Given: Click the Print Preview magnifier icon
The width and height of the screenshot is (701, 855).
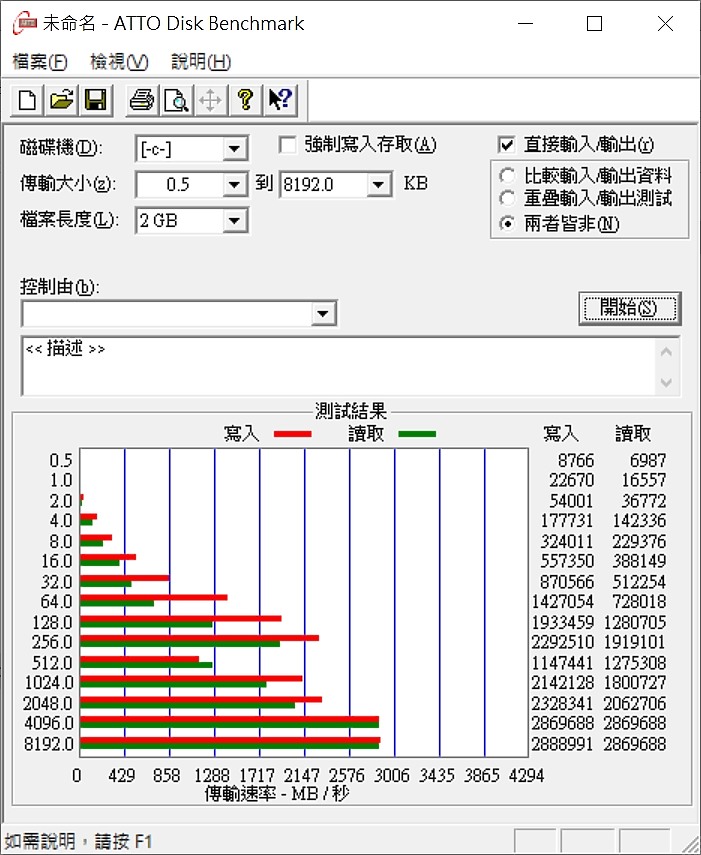Looking at the screenshot, I should tap(176, 100).
